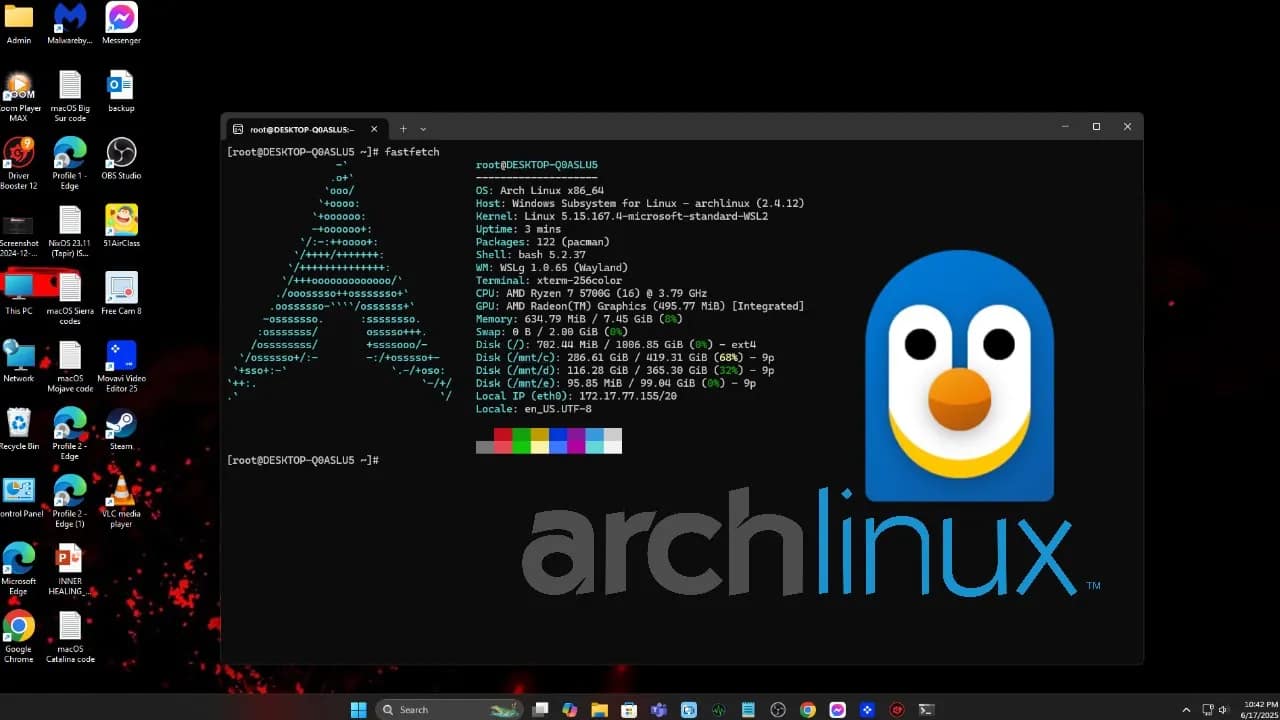Add a new terminal tab

click(x=403, y=128)
